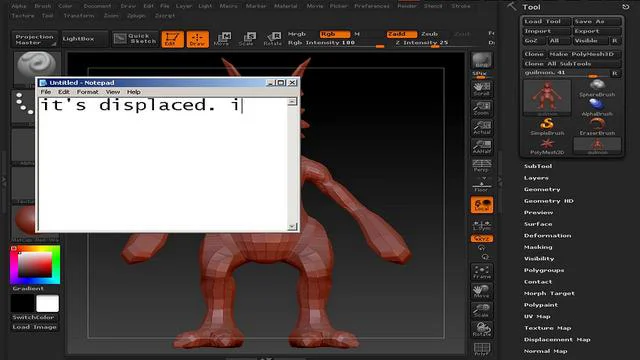Click the Move icon in the right shelf
640x360 pixels.
(482, 291)
